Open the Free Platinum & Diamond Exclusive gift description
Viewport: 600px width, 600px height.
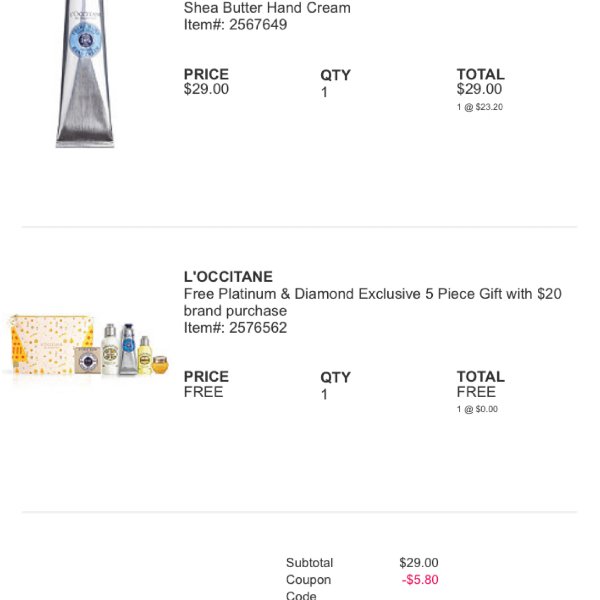(x=372, y=302)
